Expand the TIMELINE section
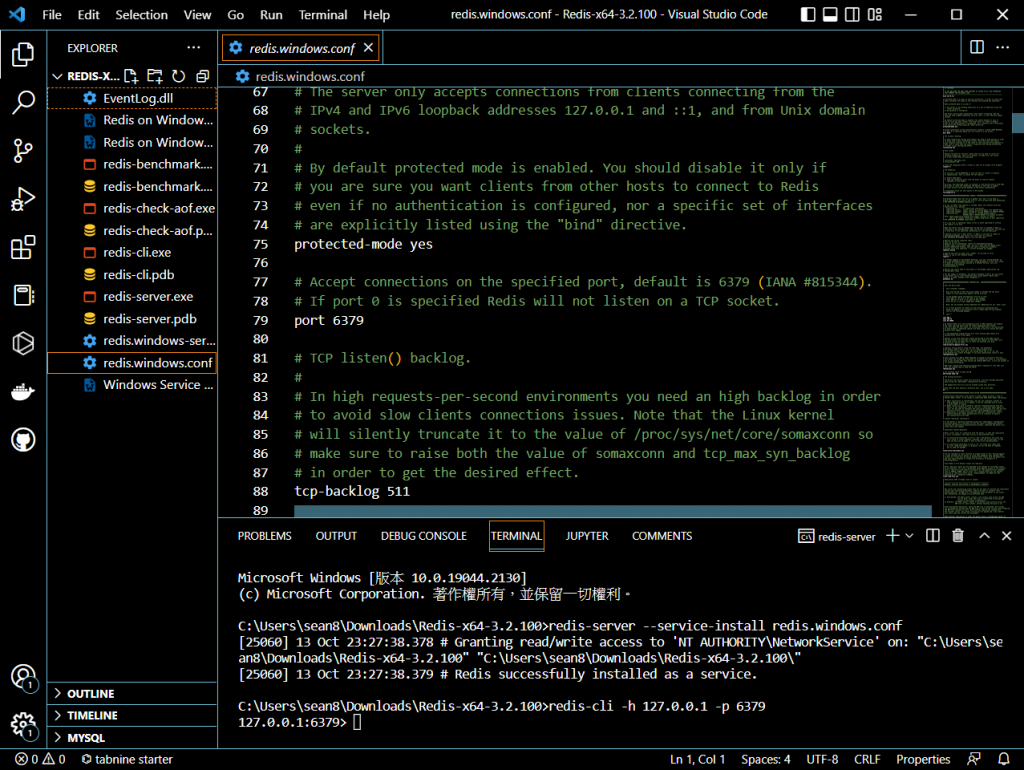The height and width of the screenshot is (770, 1024). tap(92, 716)
